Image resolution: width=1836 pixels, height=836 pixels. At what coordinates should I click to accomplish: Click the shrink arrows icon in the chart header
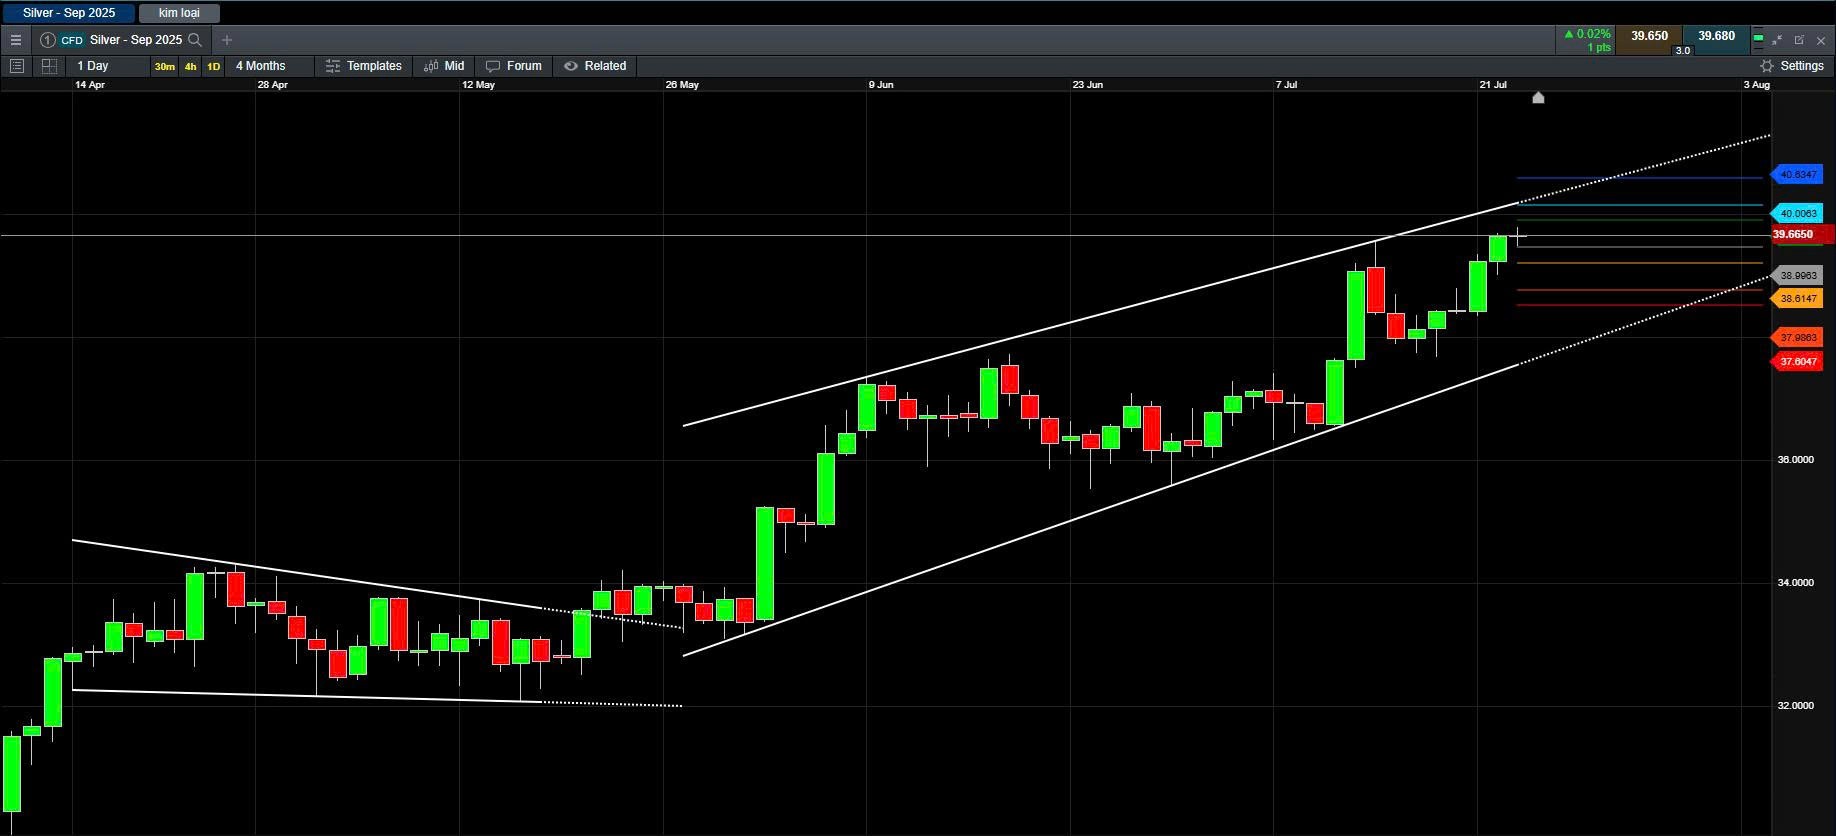[1777, 40]
